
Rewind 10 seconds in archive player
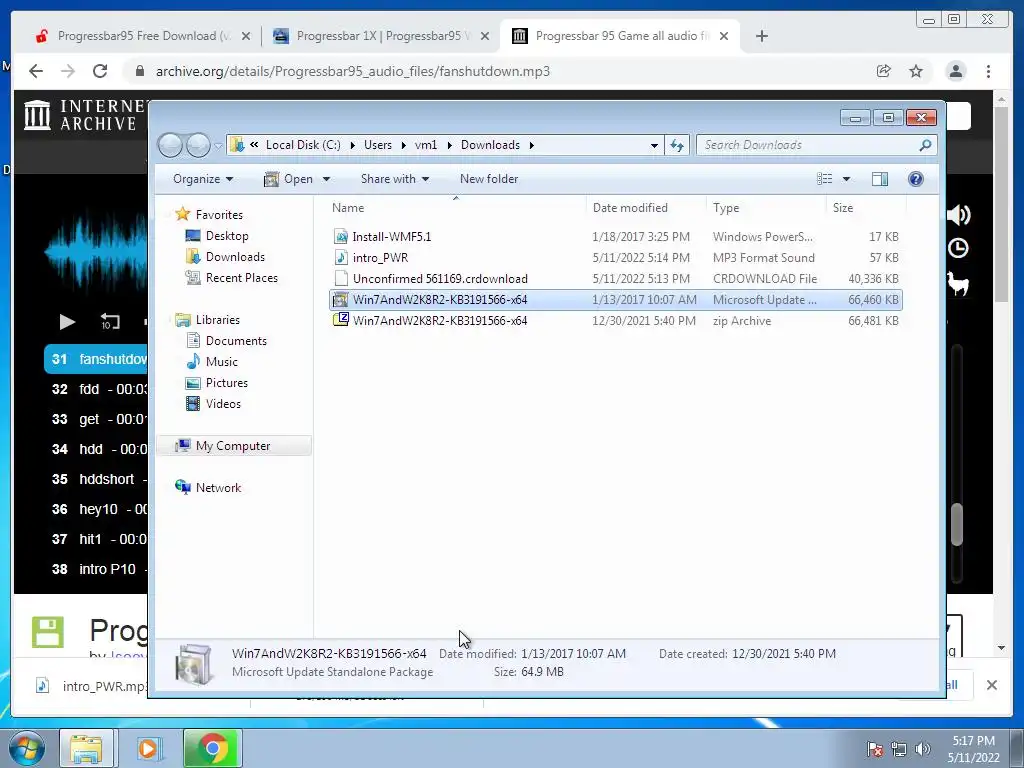point(110,321)
